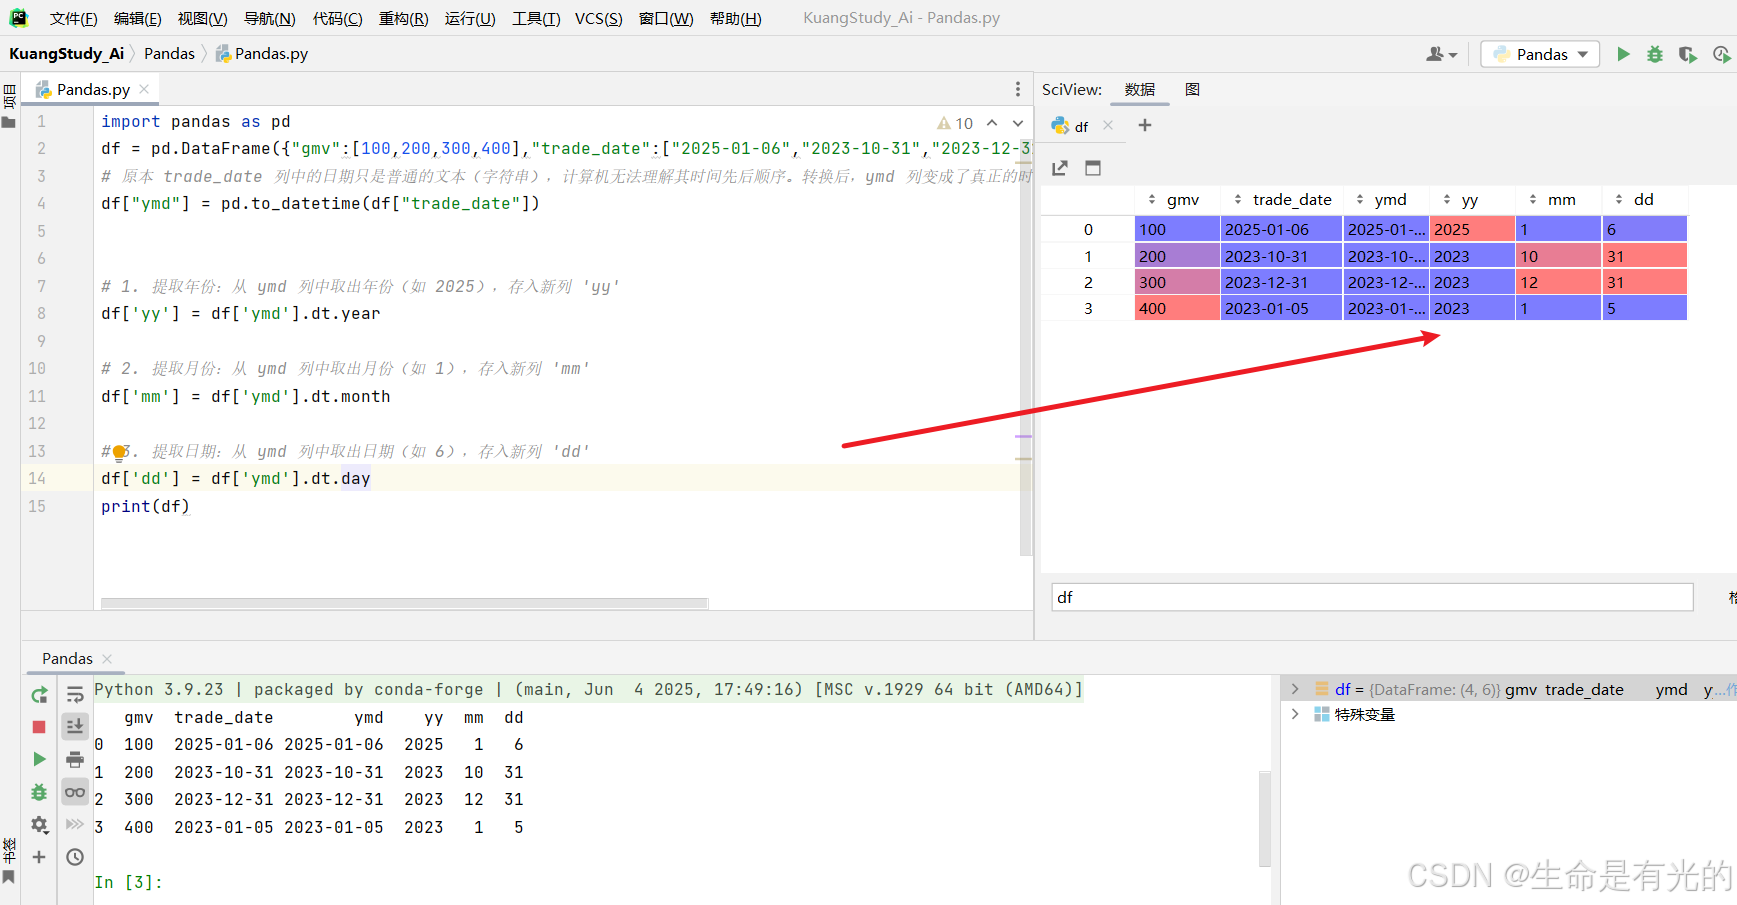Execute current statement in console
Screen dimensions: 1737x905
39,759
